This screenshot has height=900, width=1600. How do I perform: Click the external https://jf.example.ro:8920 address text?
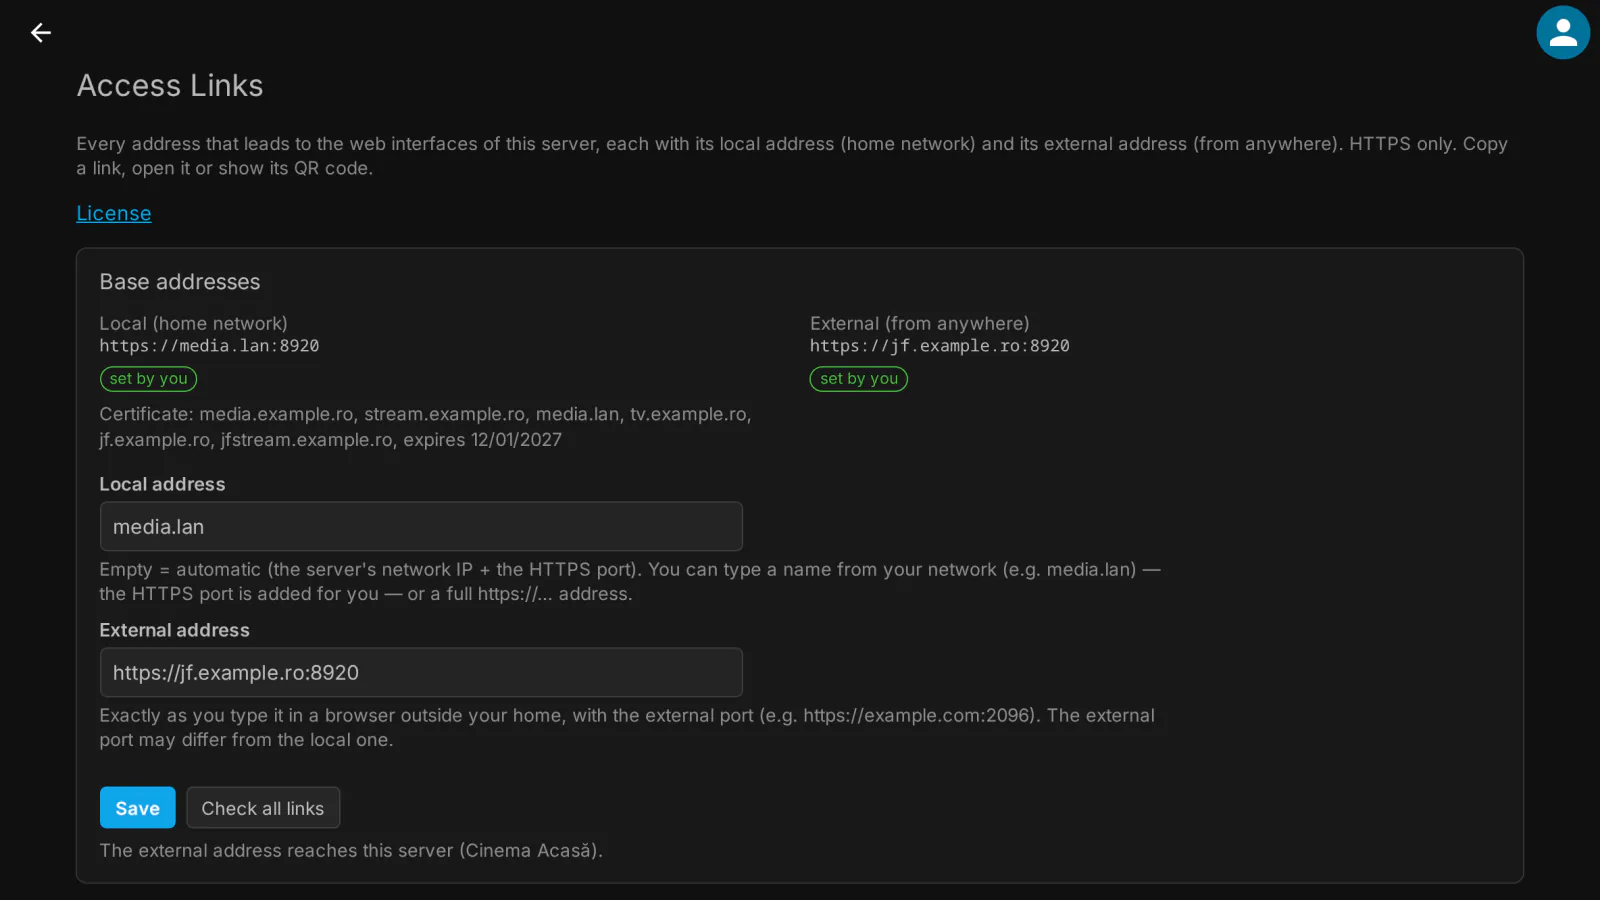click(x=940, y=346)
